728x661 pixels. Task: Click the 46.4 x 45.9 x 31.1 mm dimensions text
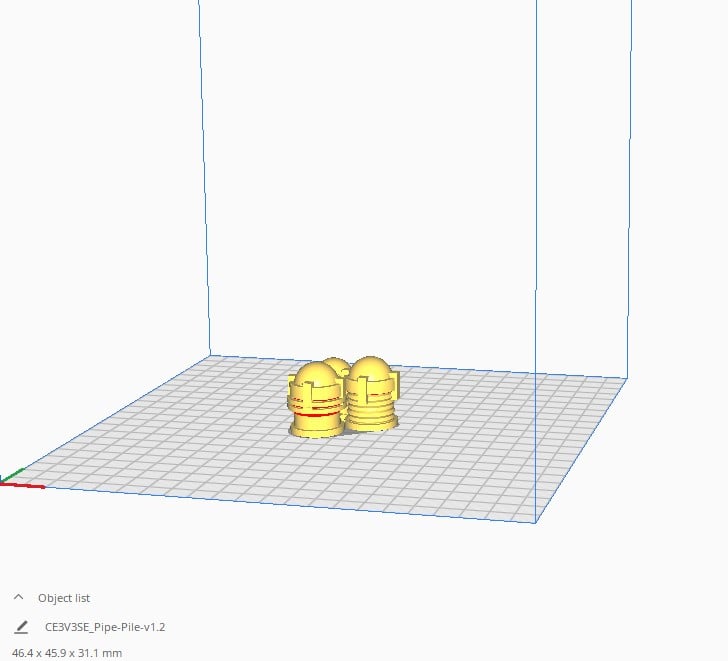click(x=67, y=652)
